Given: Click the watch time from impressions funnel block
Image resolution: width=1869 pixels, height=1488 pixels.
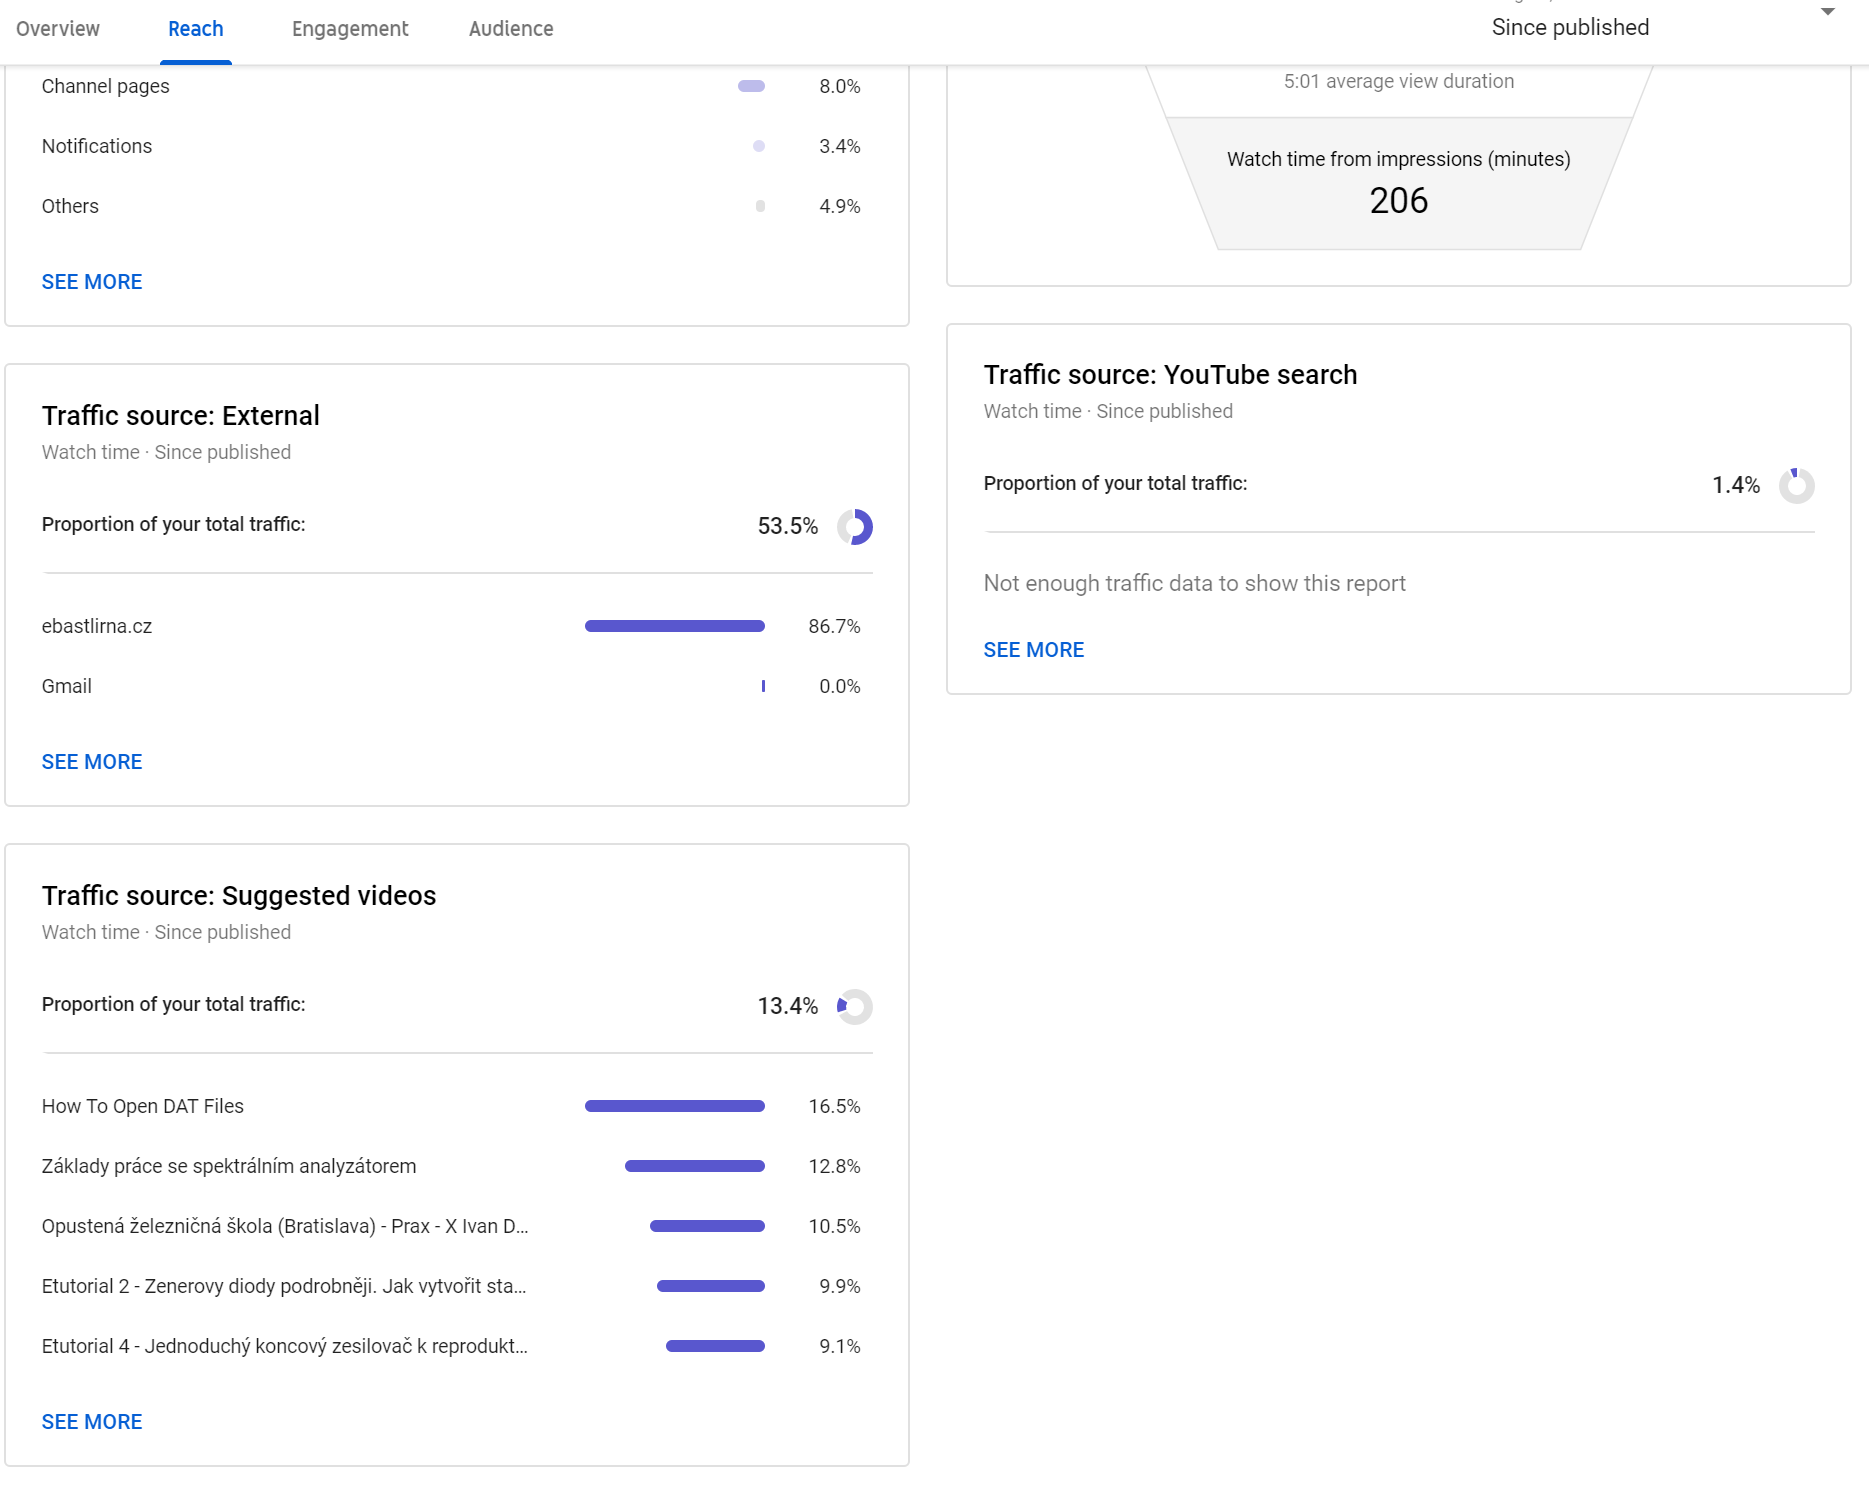Looking at the screenshot, I should 1398,184.
